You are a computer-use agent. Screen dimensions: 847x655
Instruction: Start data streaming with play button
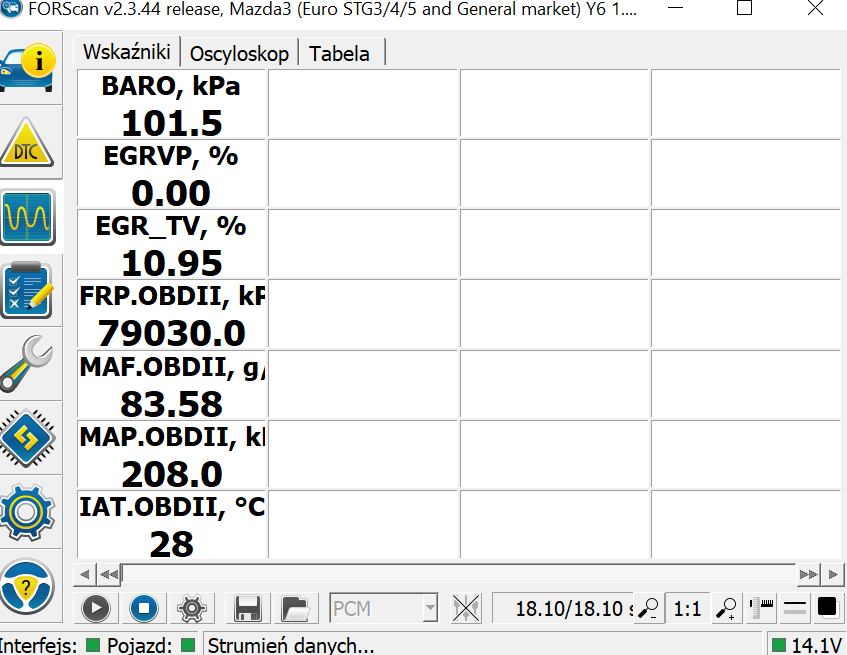96,608
